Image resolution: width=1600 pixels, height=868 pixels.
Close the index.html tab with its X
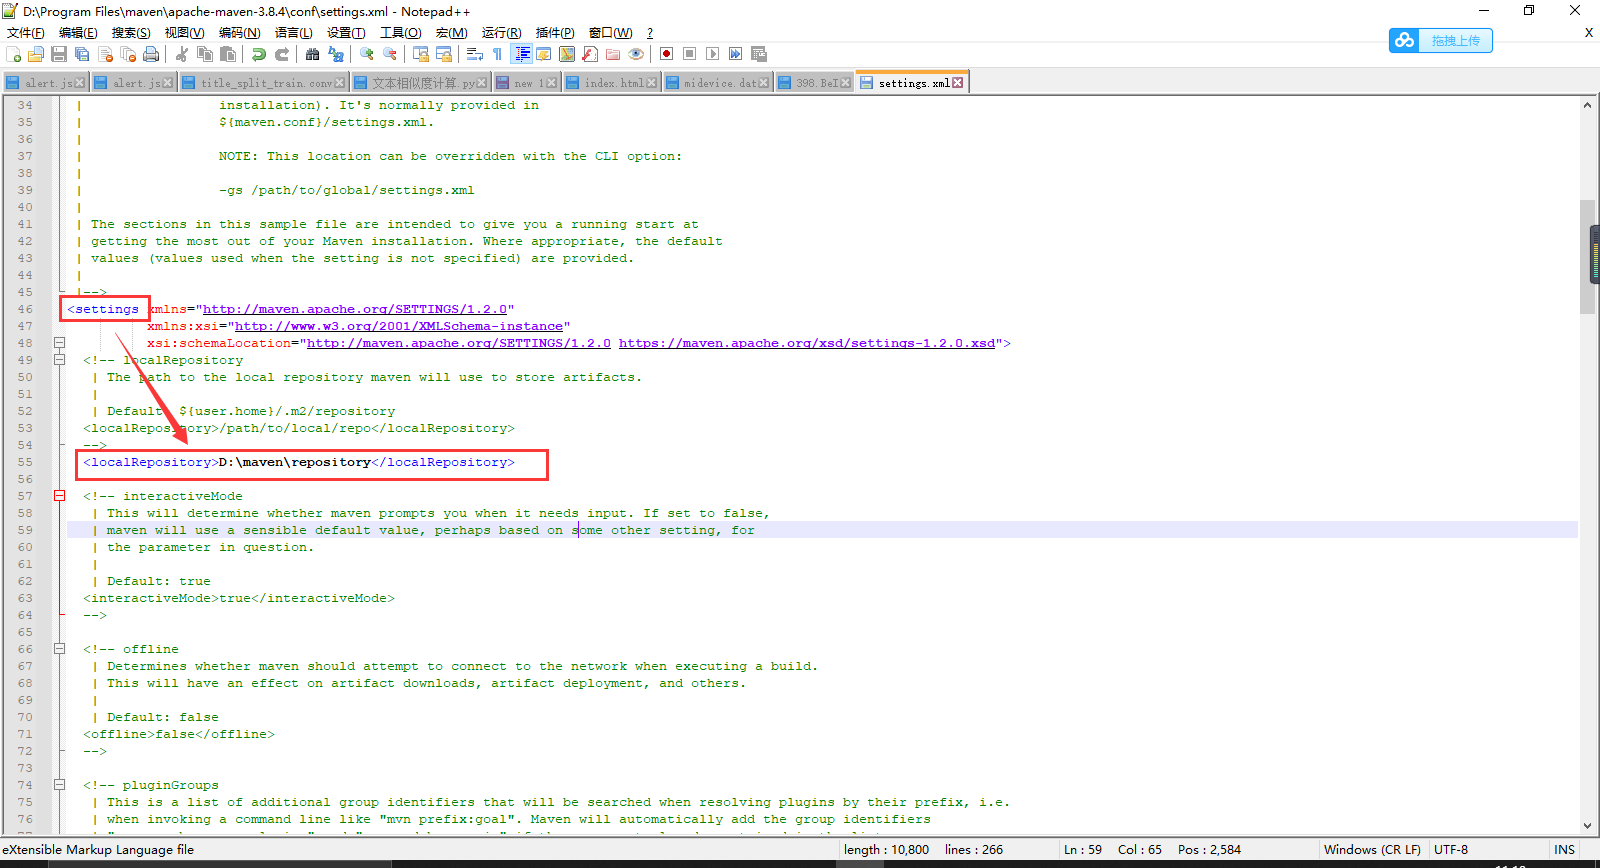[x=652, y=83]
